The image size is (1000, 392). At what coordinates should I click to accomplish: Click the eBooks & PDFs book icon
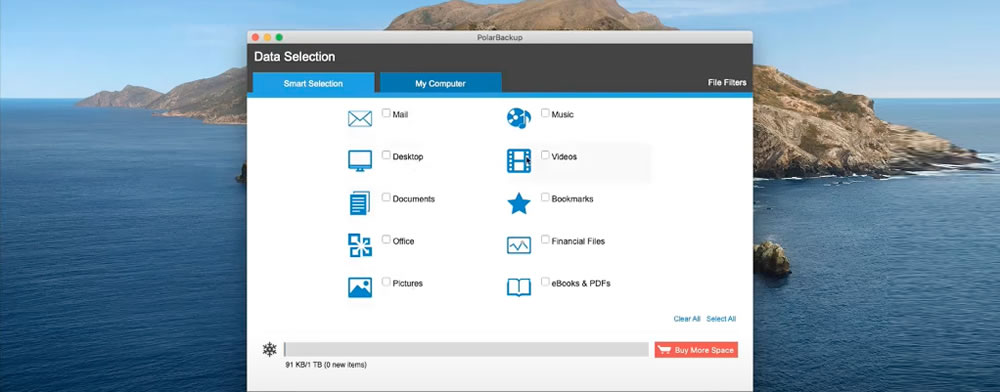518,287
